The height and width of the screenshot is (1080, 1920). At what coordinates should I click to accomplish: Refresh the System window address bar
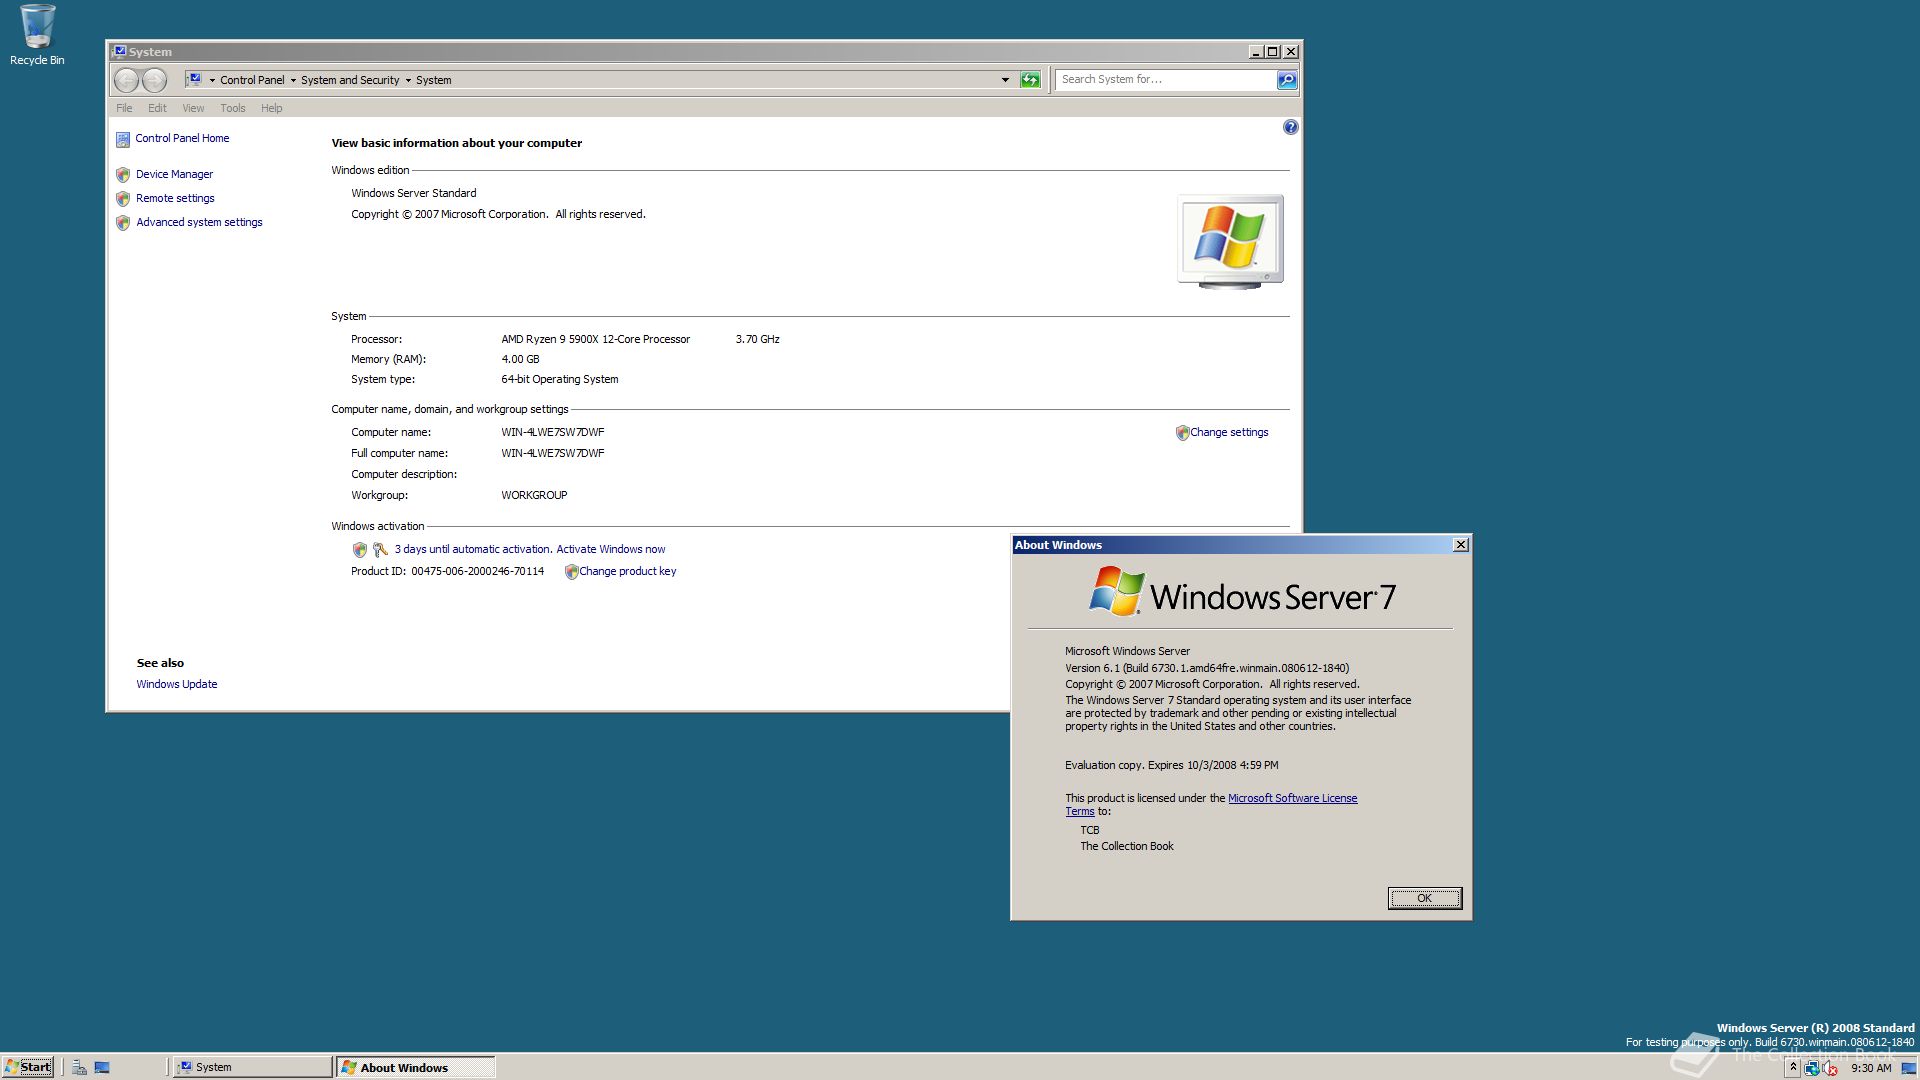1030,80
